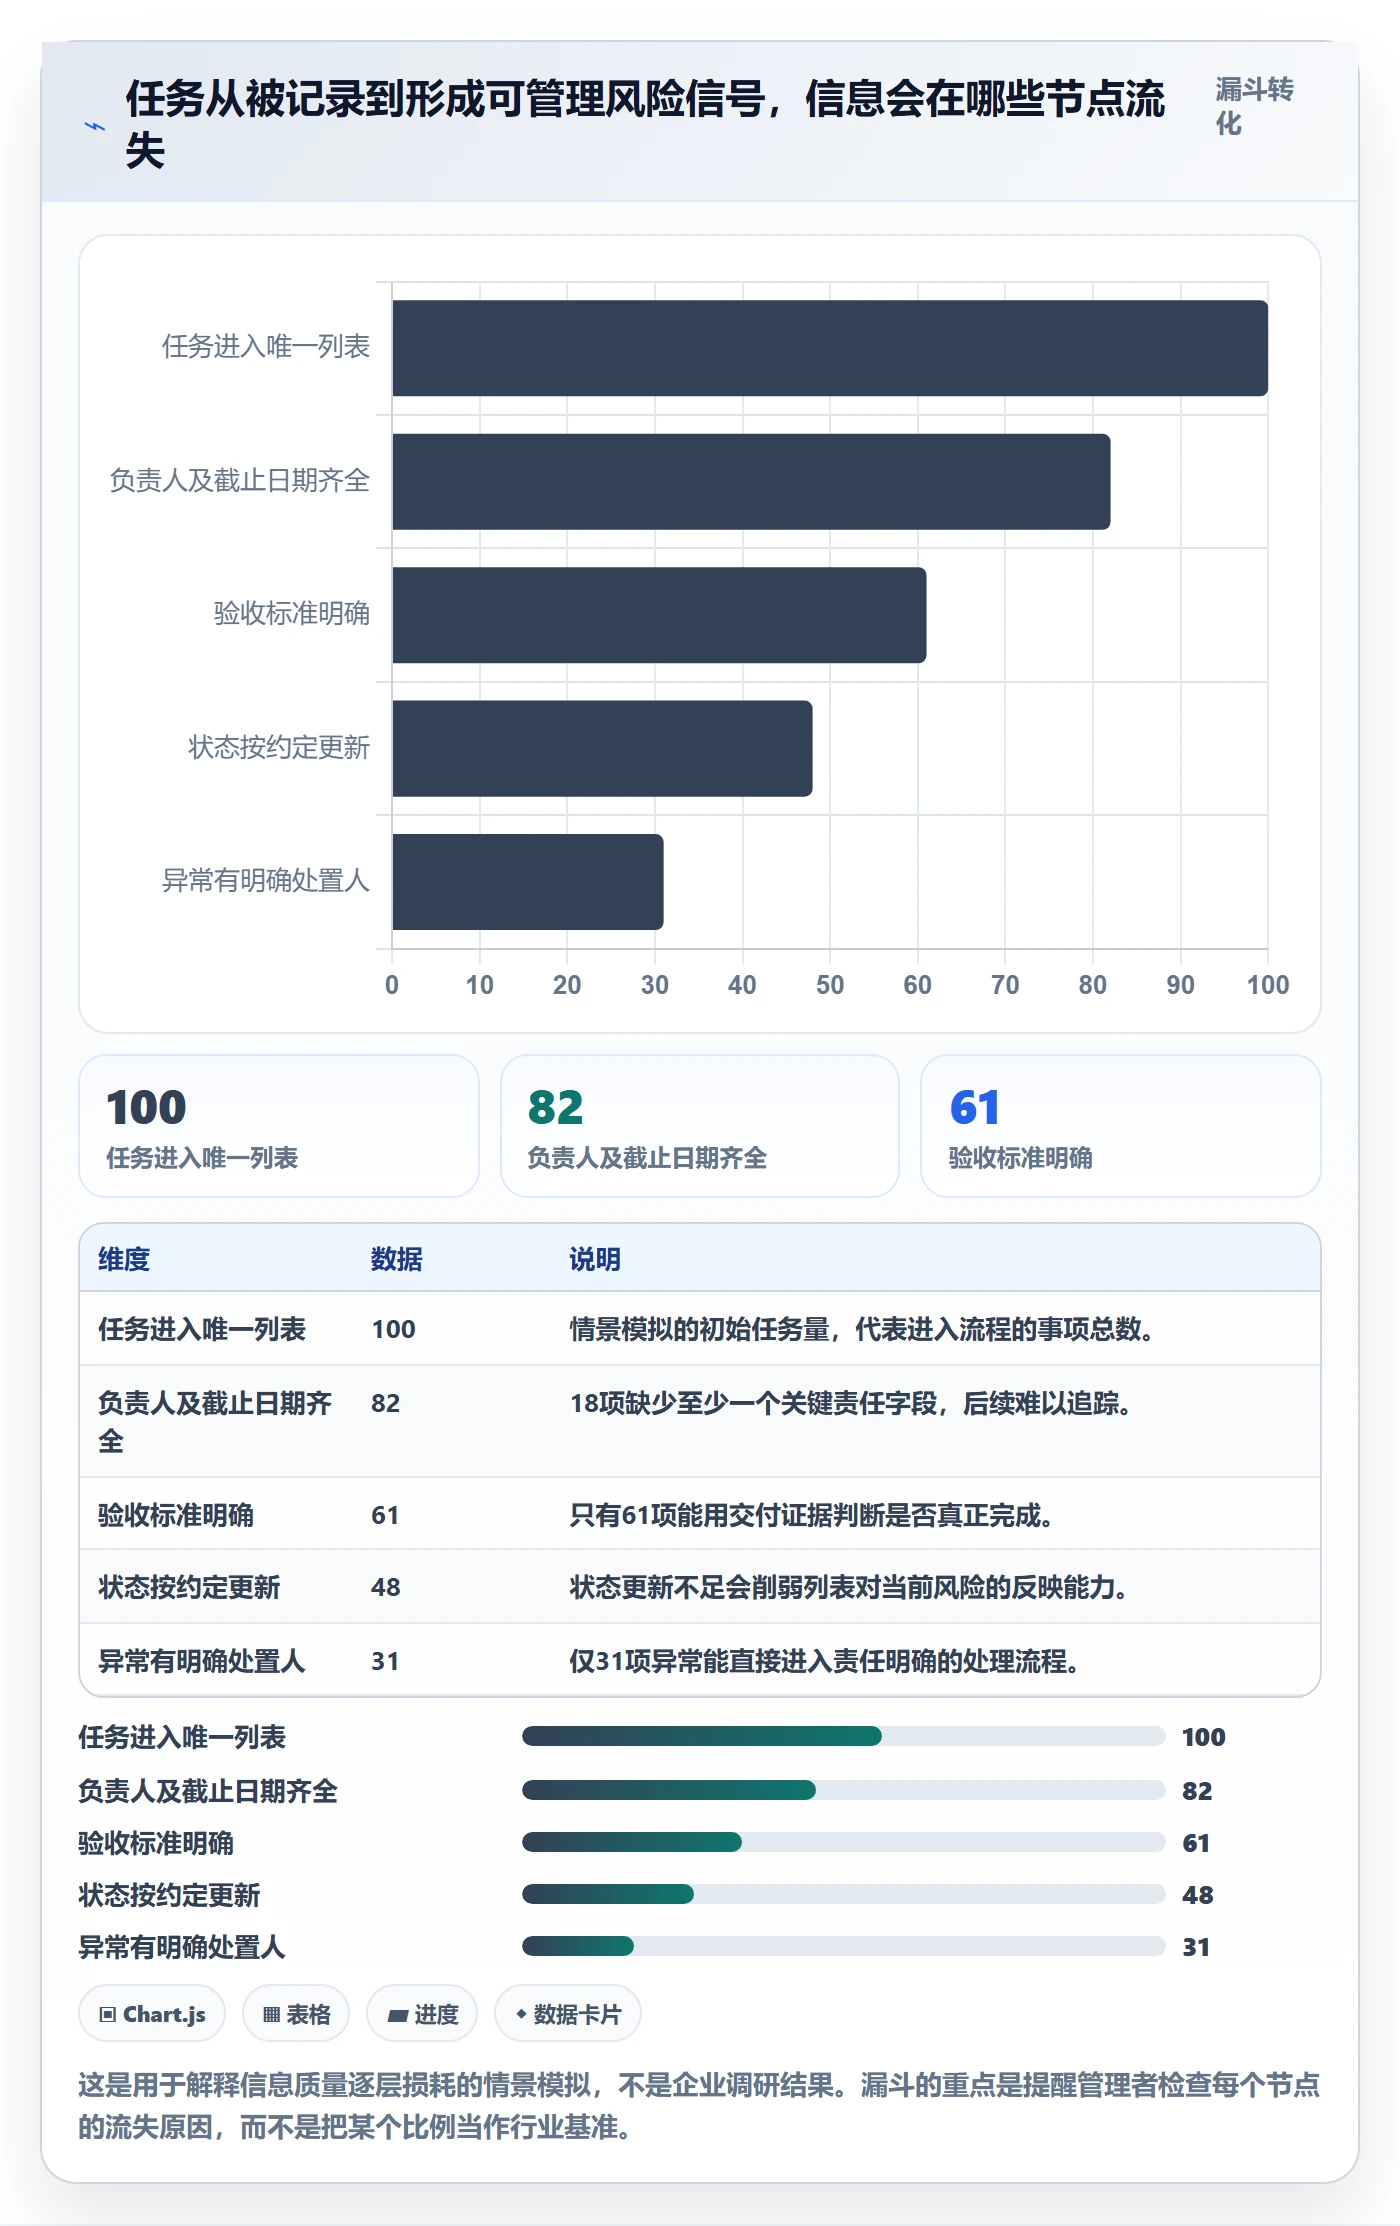Image resolution: width=1400 pixels, height=2226 pixels.
Task: Click the 82 data card
Action: 700,1126
